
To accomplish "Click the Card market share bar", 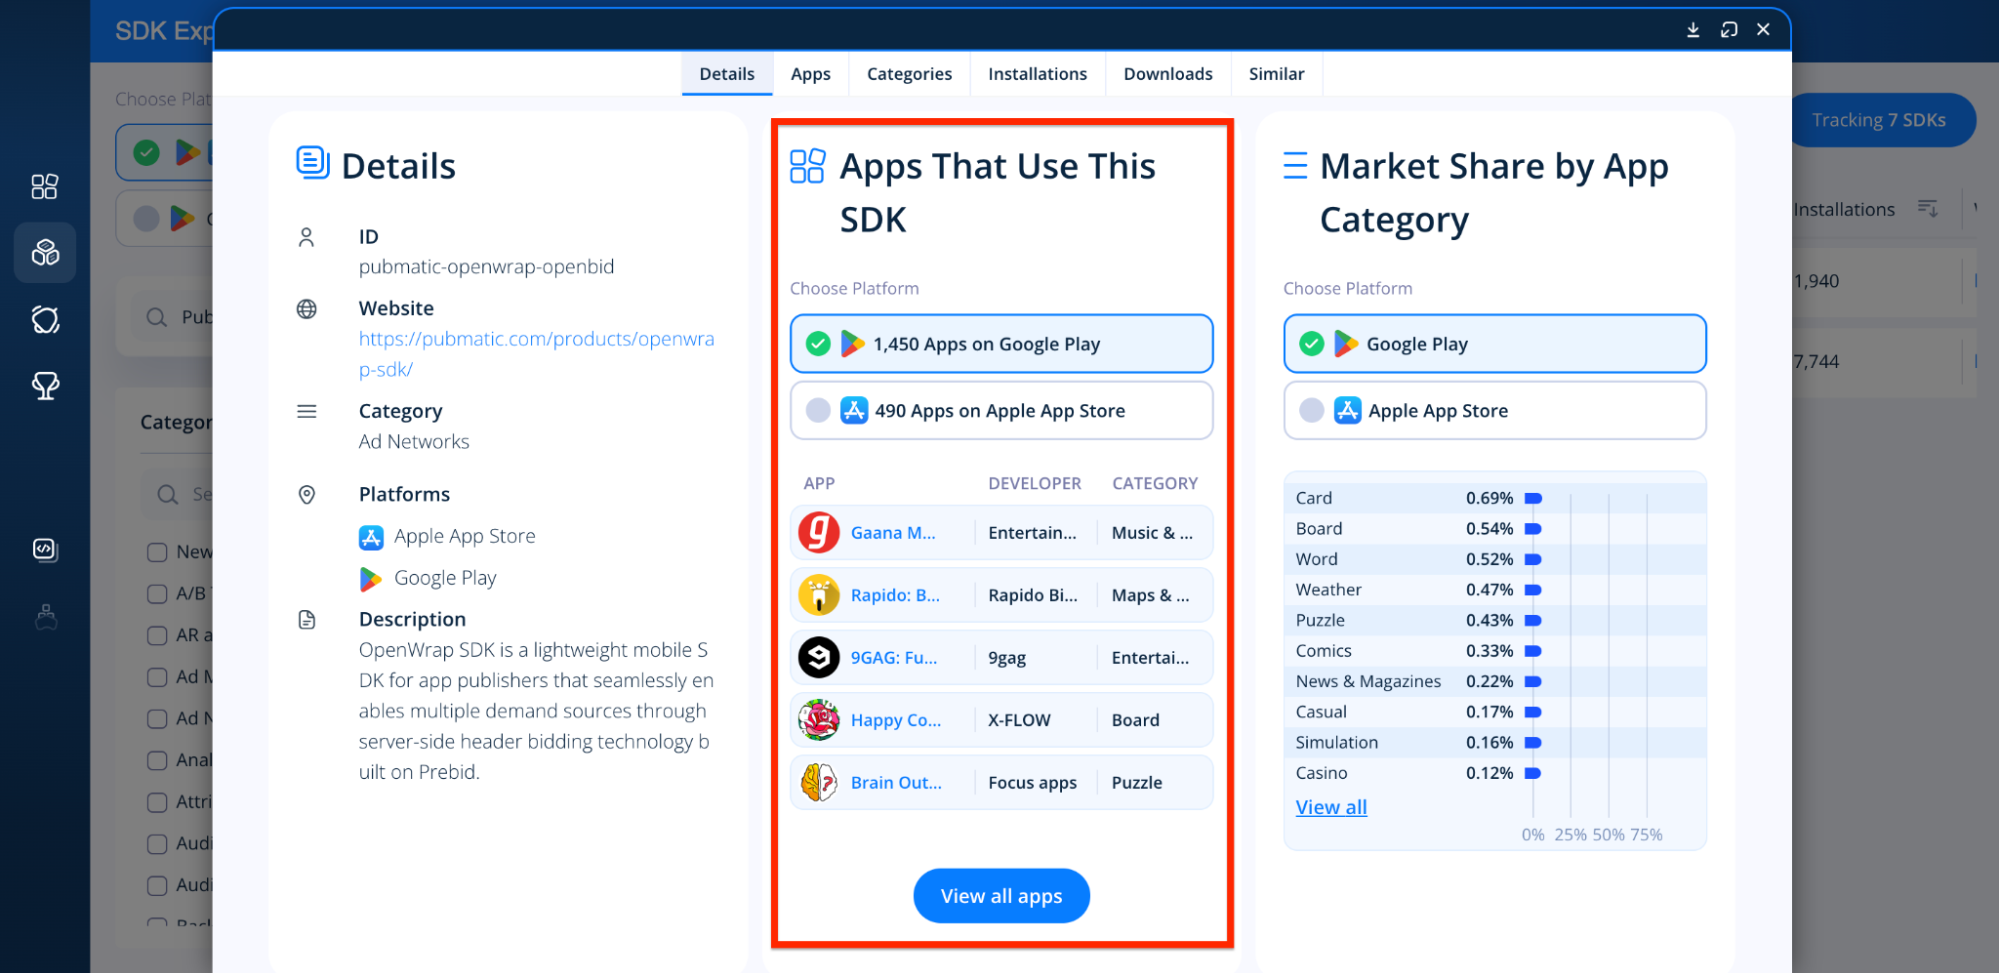I will [x=1533, y=498].
